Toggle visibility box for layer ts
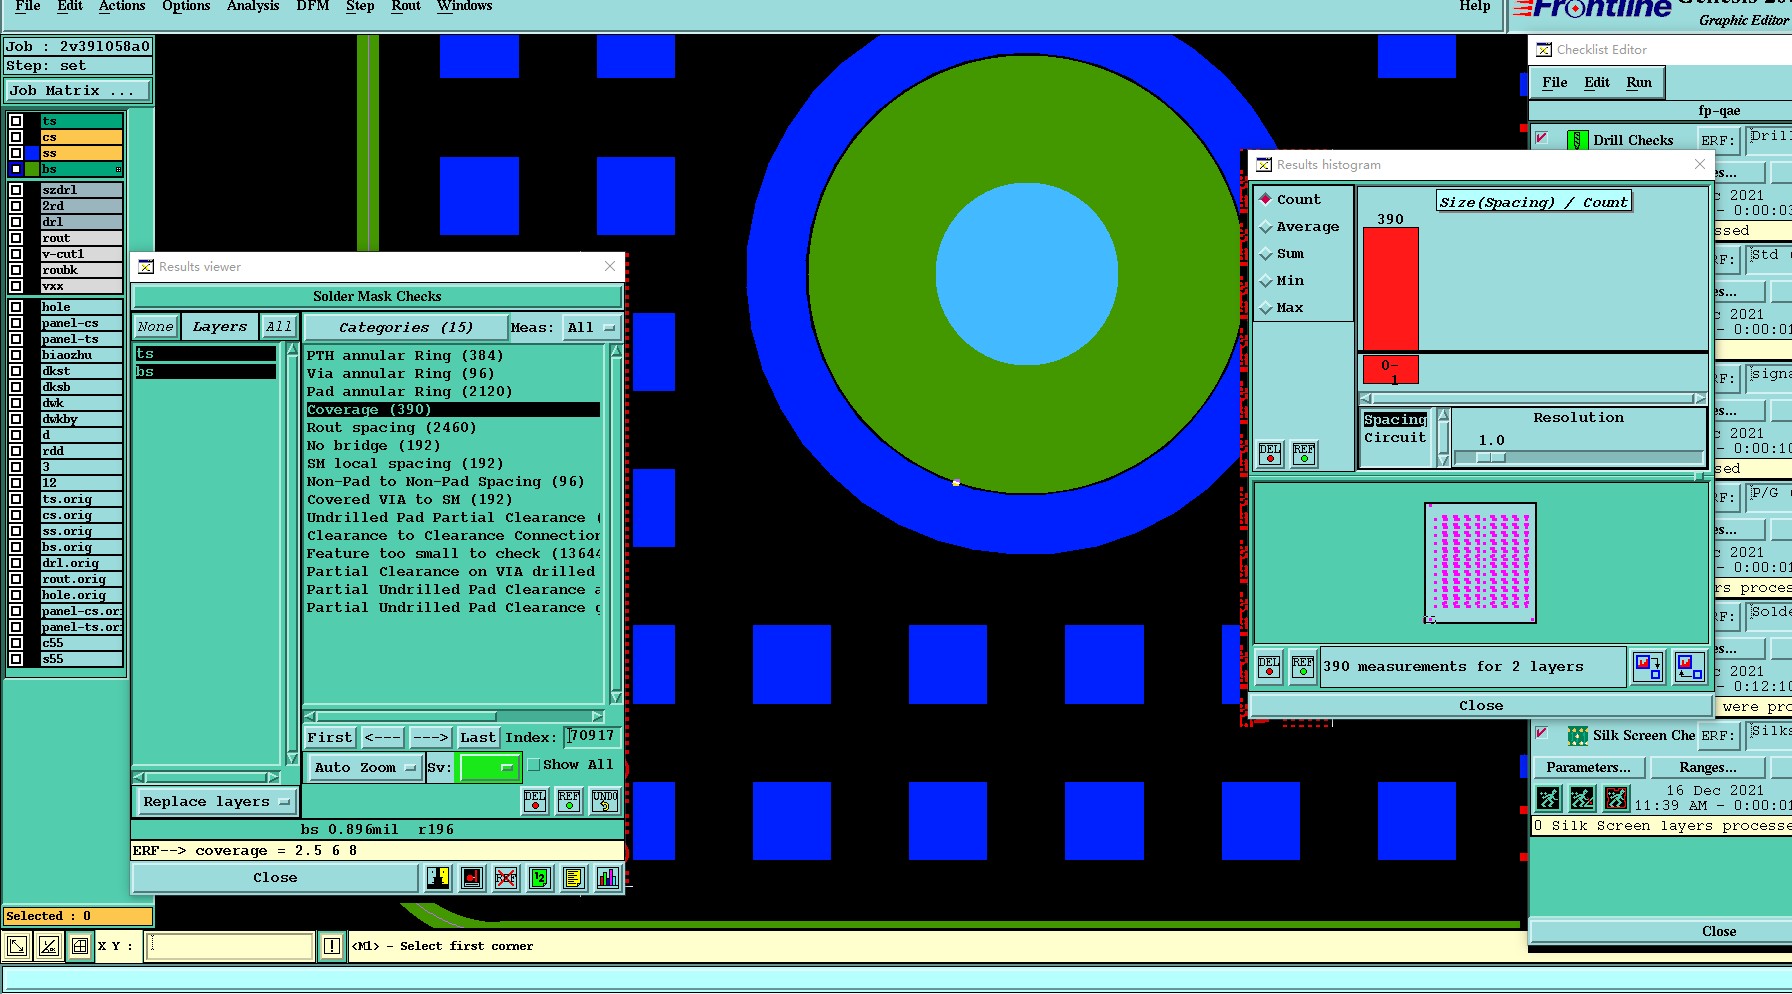This screenshot has width=1792, height=994. (16, 121)
